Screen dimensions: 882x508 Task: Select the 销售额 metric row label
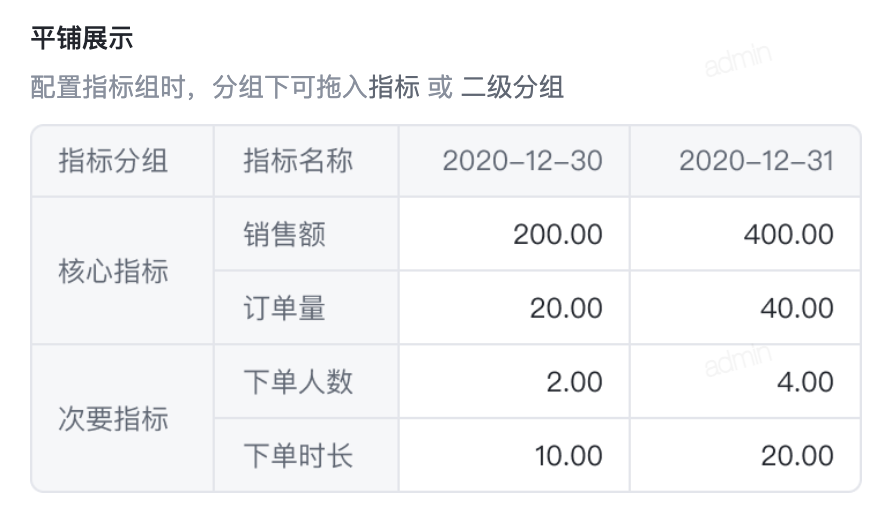point(306,234)
